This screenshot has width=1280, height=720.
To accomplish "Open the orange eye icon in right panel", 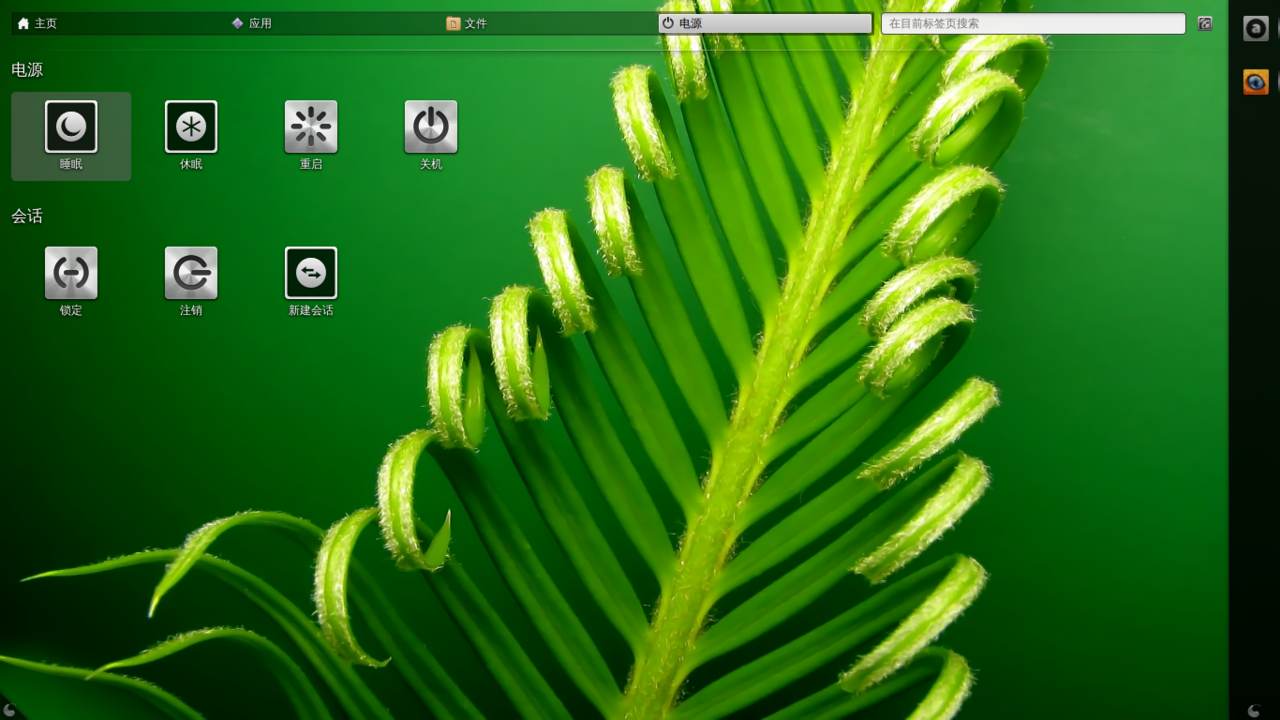I will 1255,82.
